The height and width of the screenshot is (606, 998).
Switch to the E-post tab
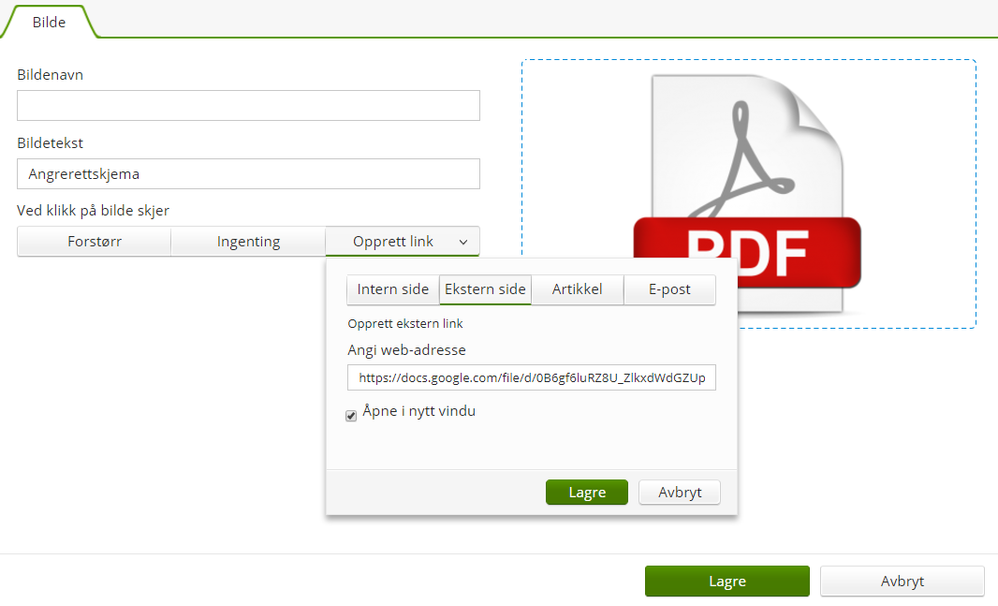[x=670, y=290]
